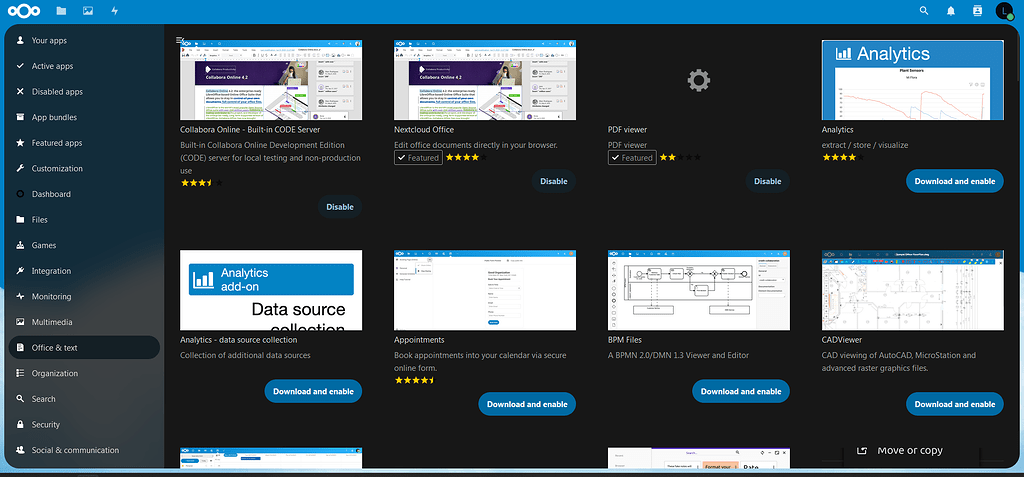The image size is (1024, 477).
Task: Click the "BPM Files" app title
Action: pos(625,340)
